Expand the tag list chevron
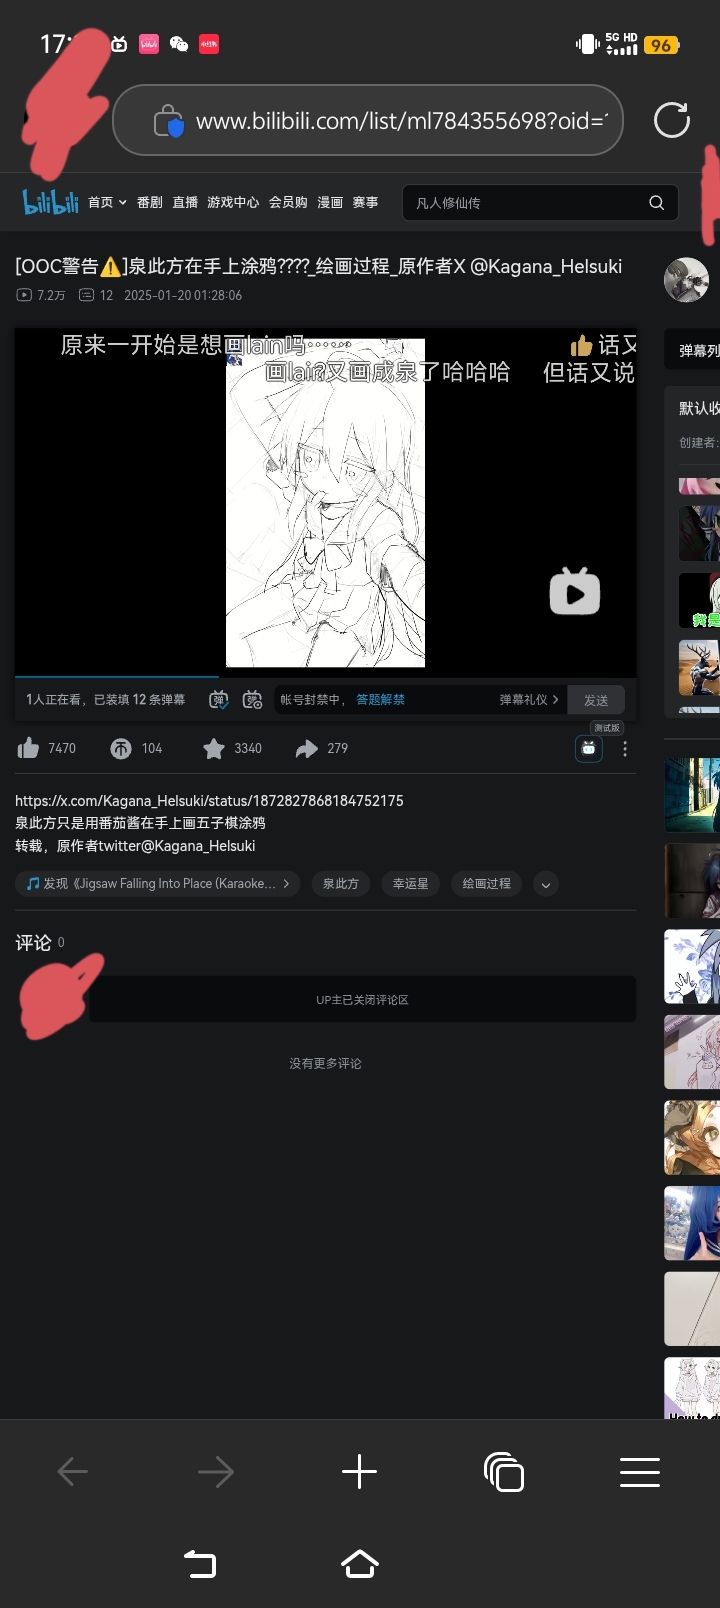Viewport: 720px width, 1608px height. point(545,884)
